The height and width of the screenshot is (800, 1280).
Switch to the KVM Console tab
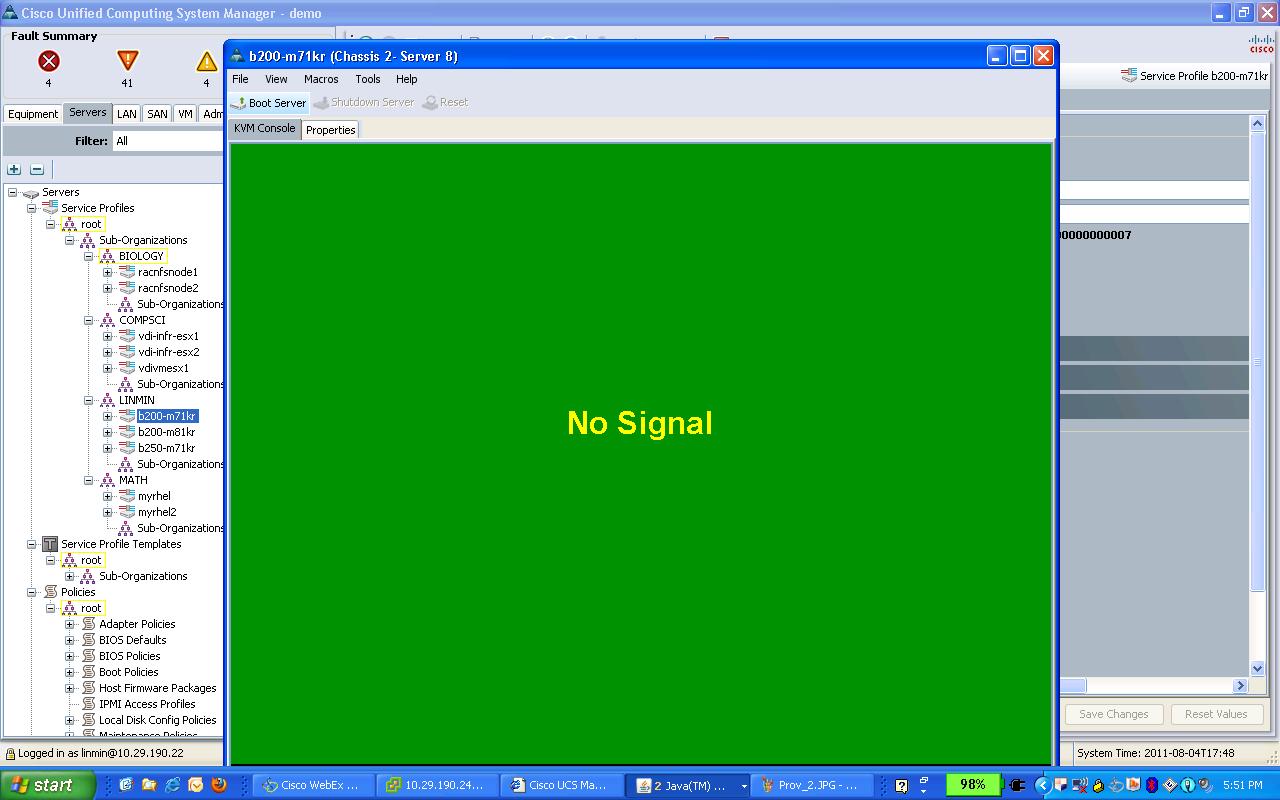(265, 129)
